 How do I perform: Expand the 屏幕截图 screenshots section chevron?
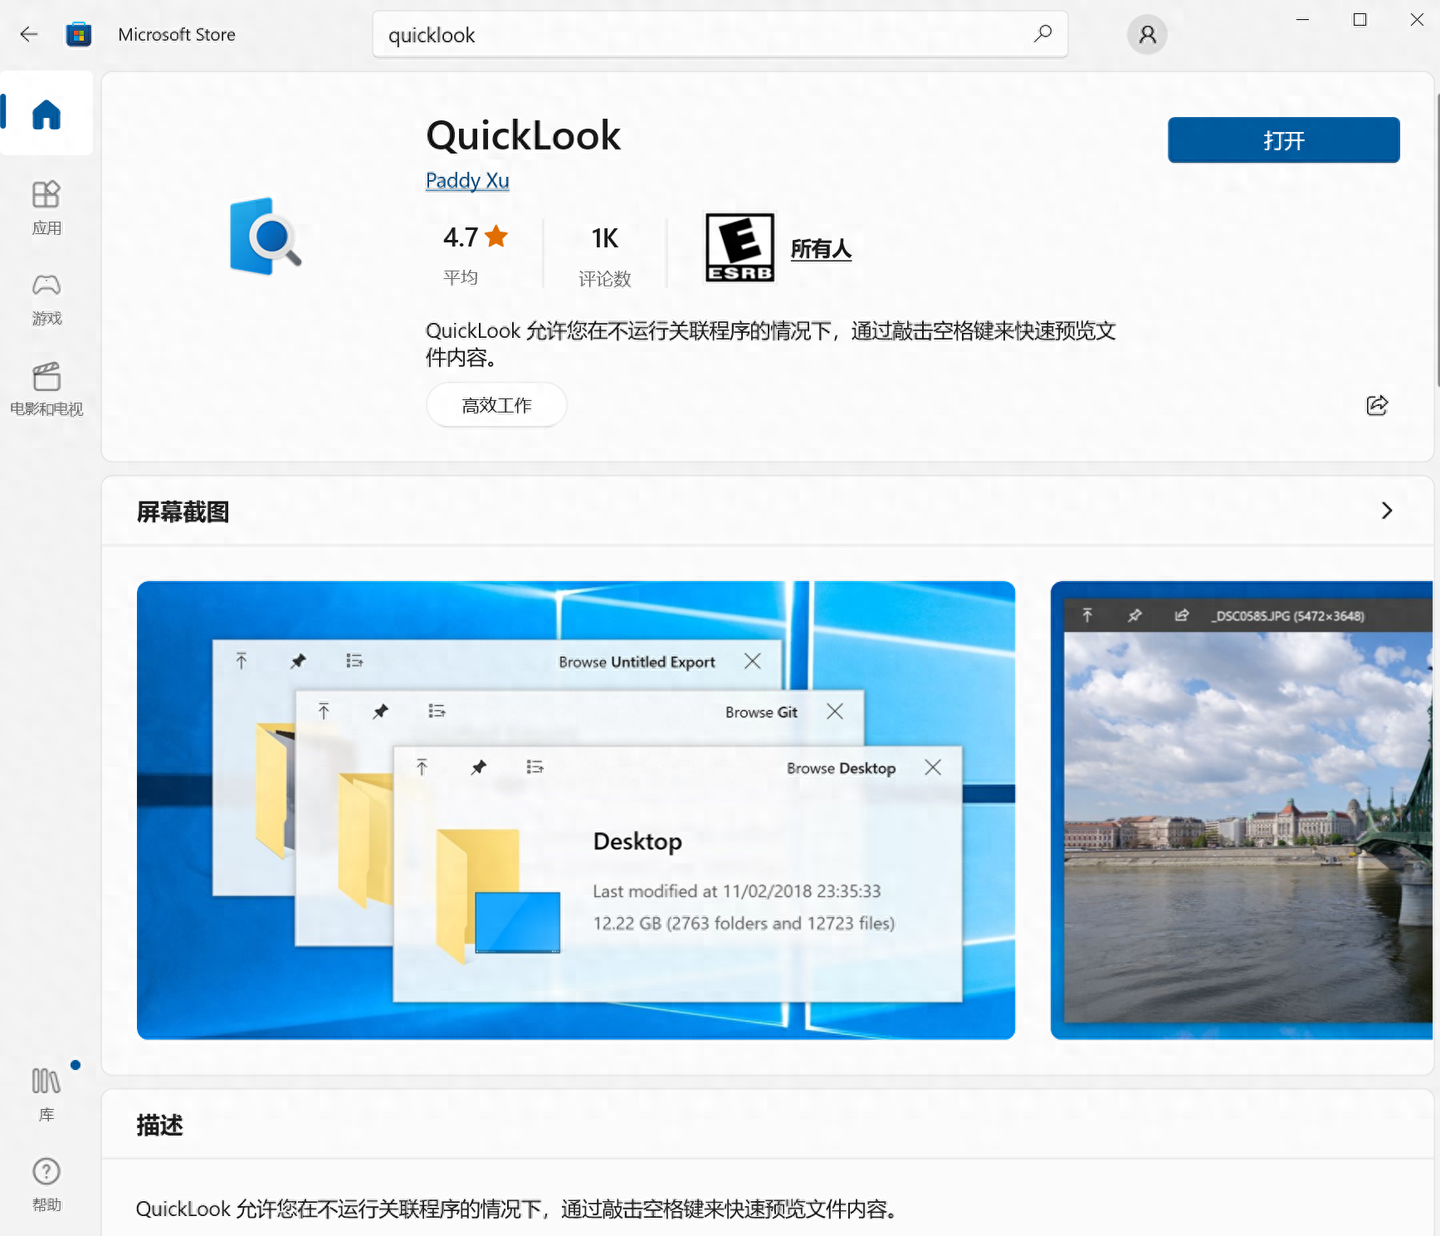(x=1387, y=510)
